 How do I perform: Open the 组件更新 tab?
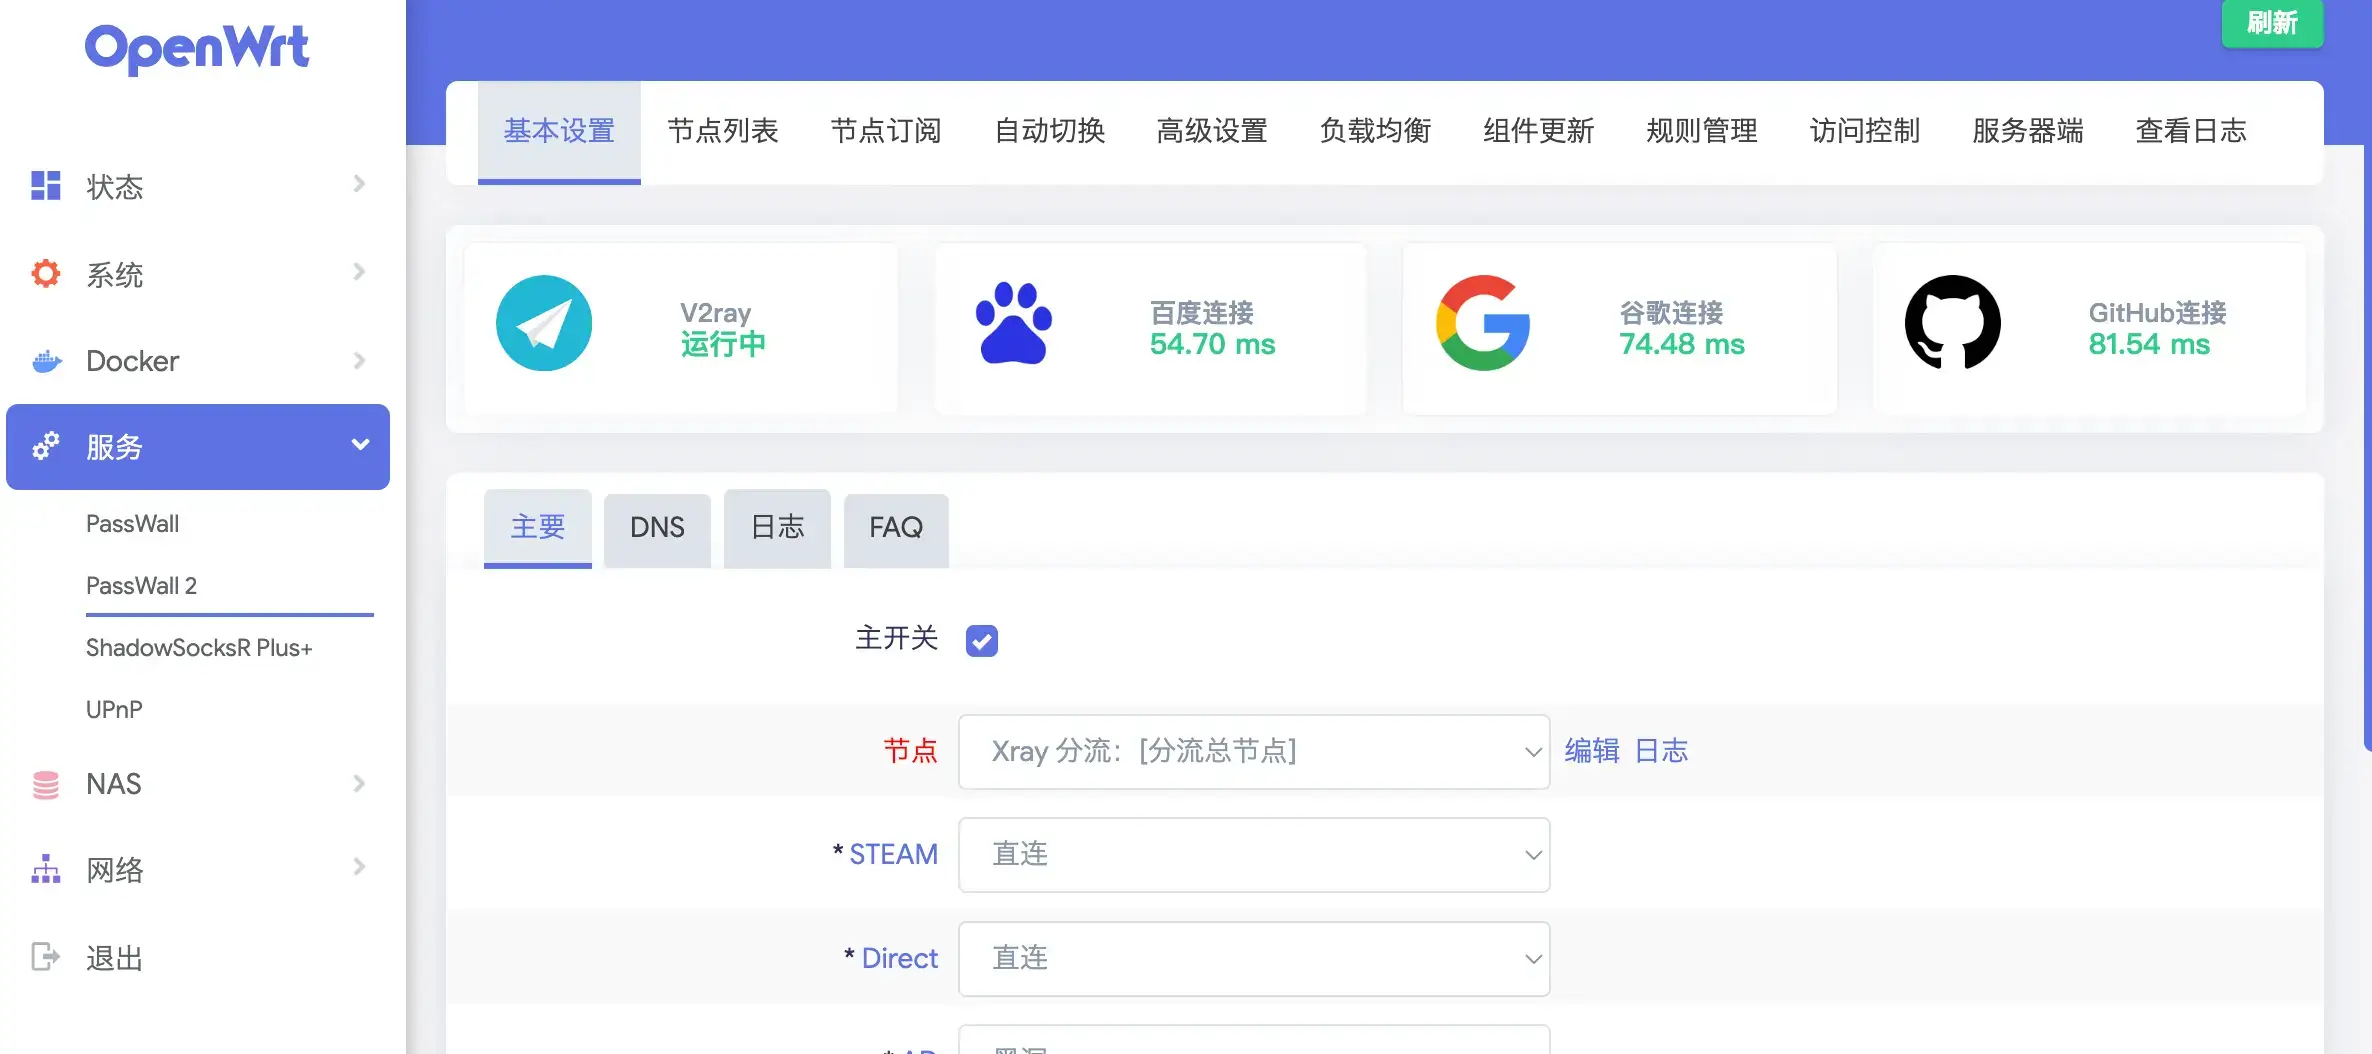coord(1538,132)
